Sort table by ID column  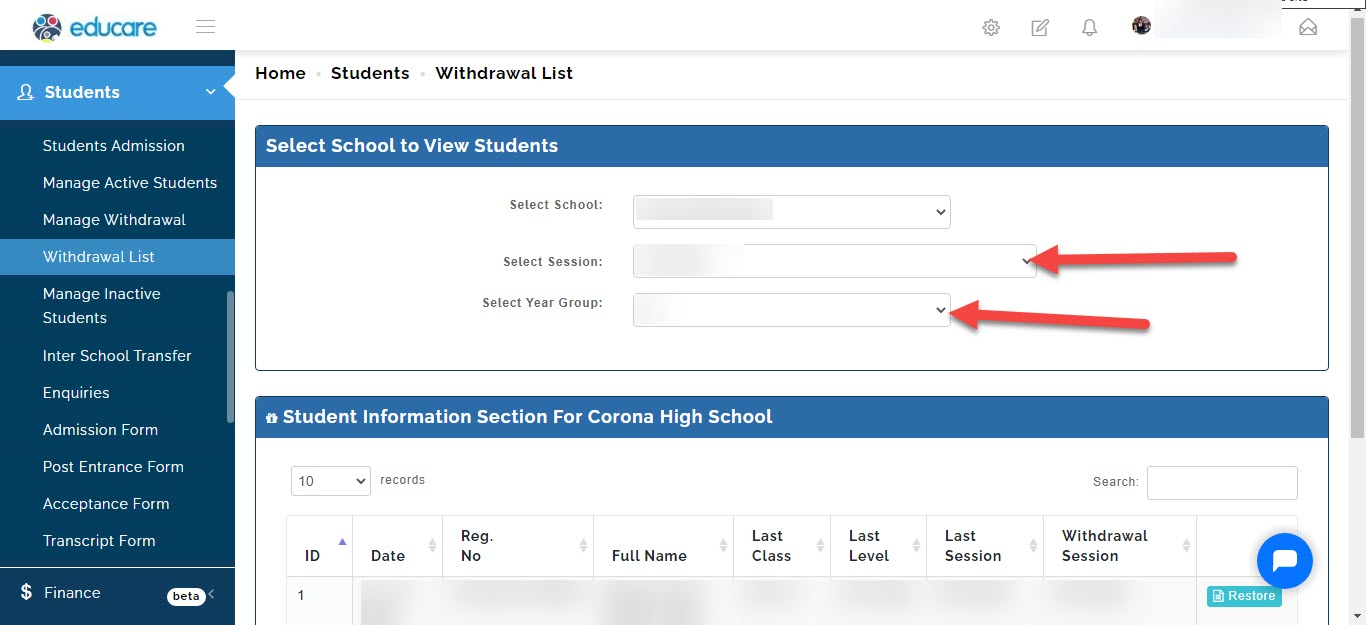[319, 546]
